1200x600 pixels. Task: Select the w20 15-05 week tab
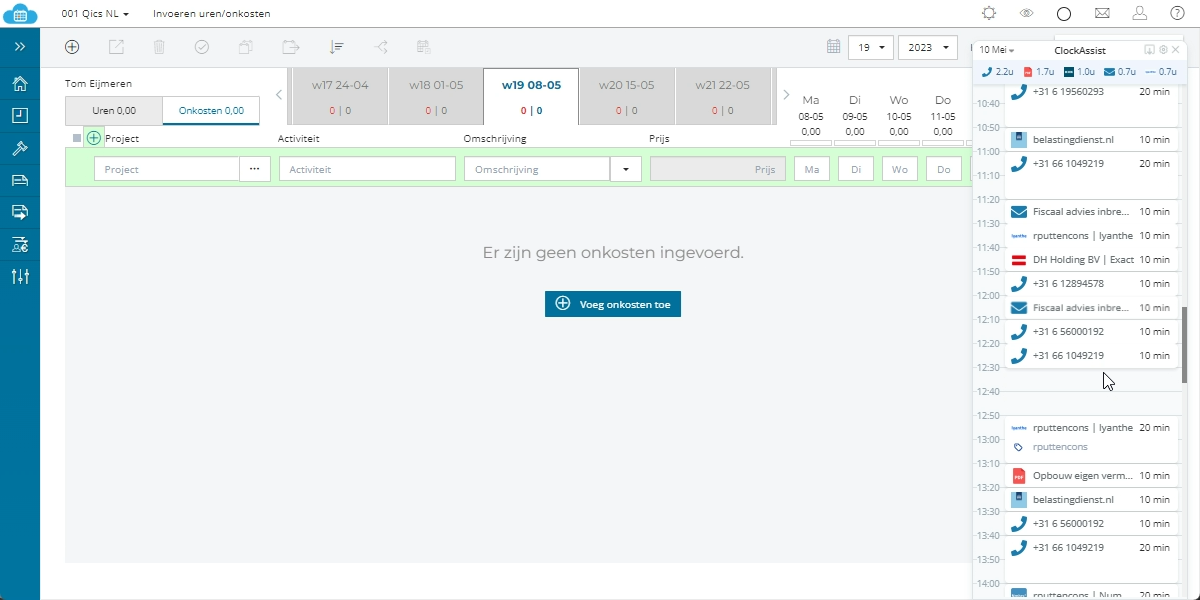pyautogui.click(x=627, y=97)
